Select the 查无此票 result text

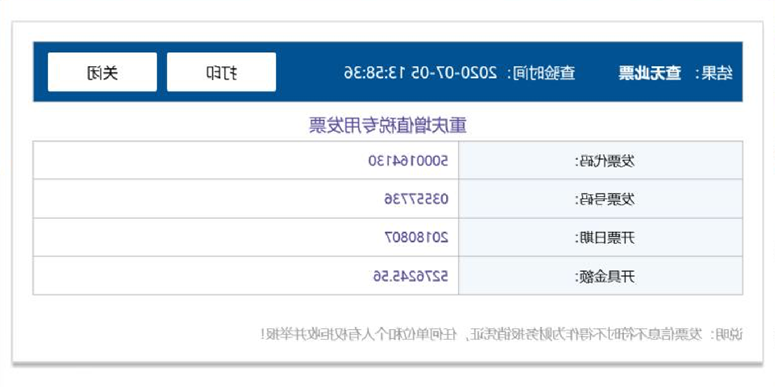[x=650, y=74]
